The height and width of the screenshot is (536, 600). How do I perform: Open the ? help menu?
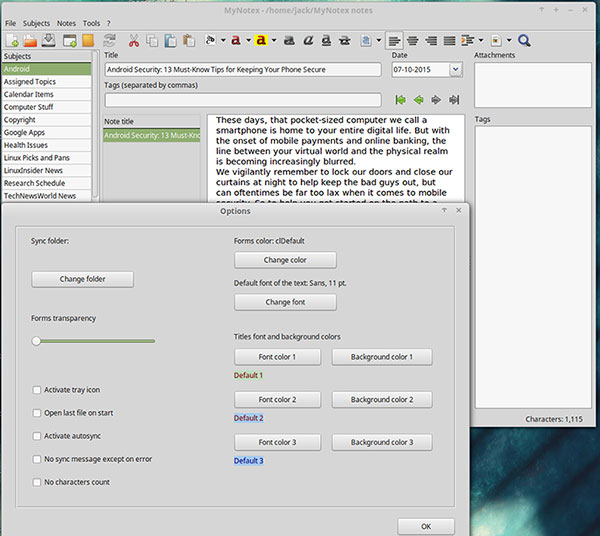[109, 23]
